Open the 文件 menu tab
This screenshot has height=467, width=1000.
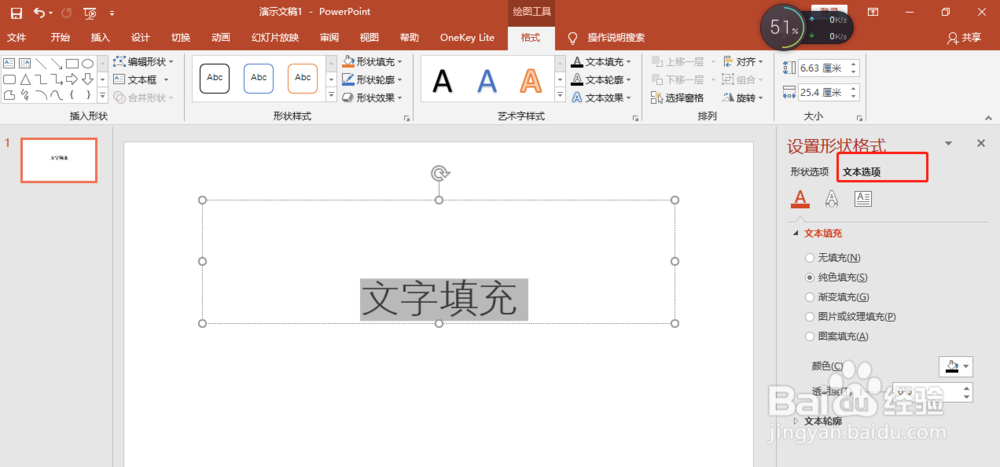[16, 38]
